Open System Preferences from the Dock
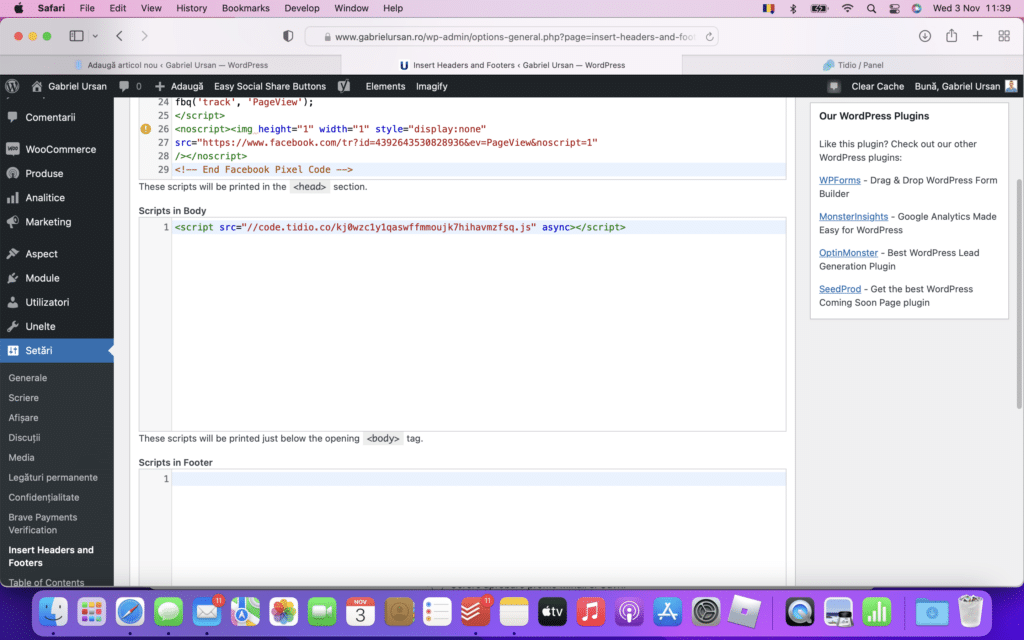This screenshot has height=640, width=1024. pos(706,612)
